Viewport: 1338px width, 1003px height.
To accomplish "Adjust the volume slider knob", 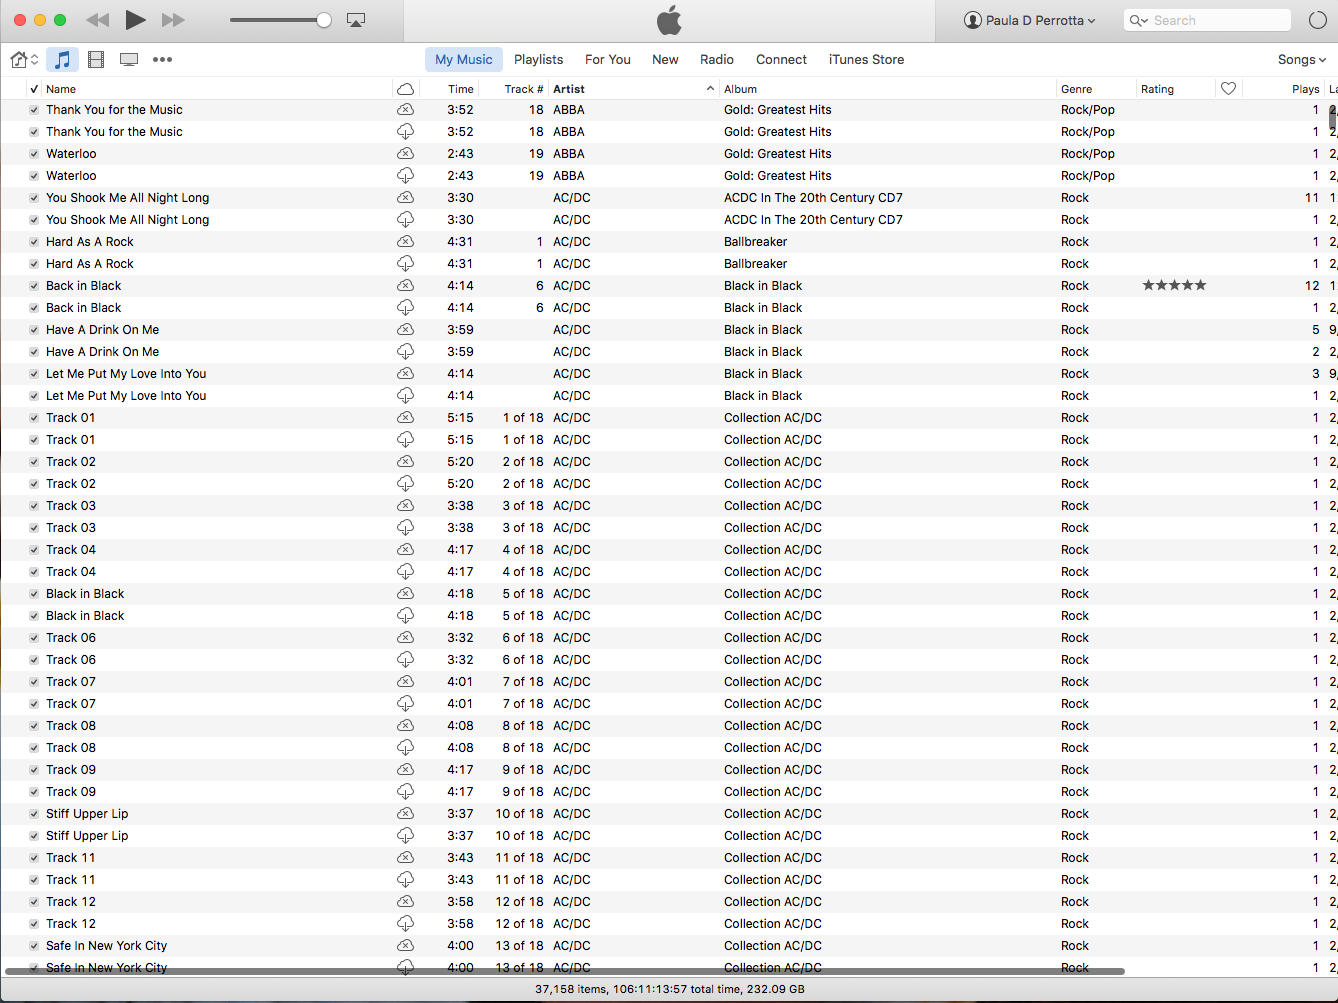I will pos(324,20).
